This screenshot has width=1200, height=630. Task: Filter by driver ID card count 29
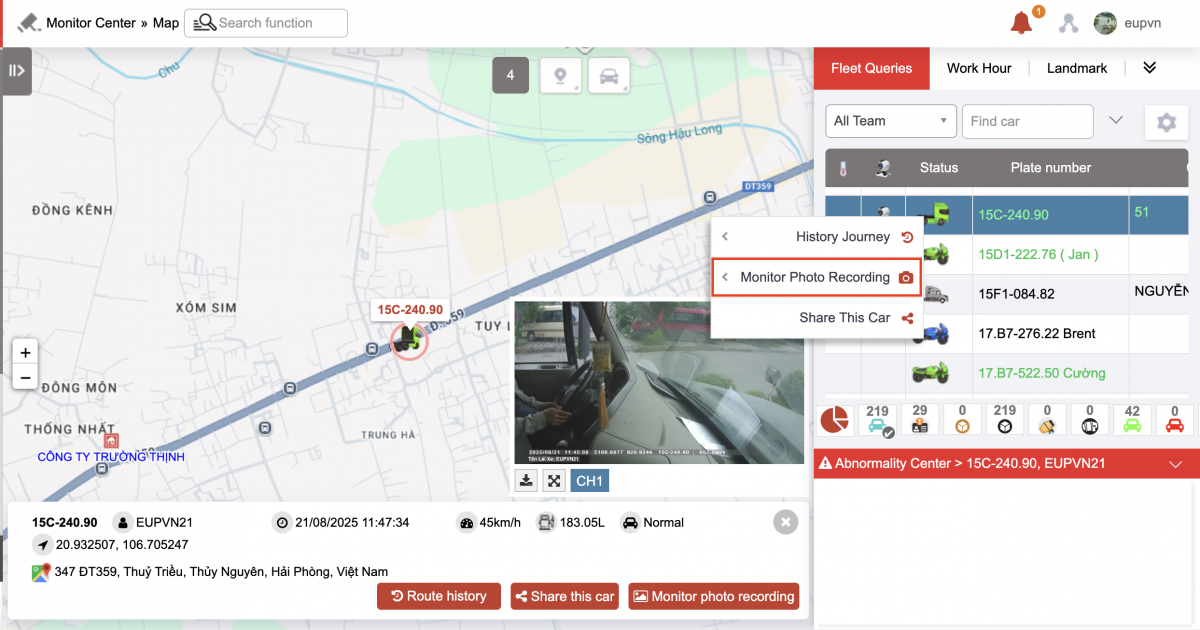(919, 419)
